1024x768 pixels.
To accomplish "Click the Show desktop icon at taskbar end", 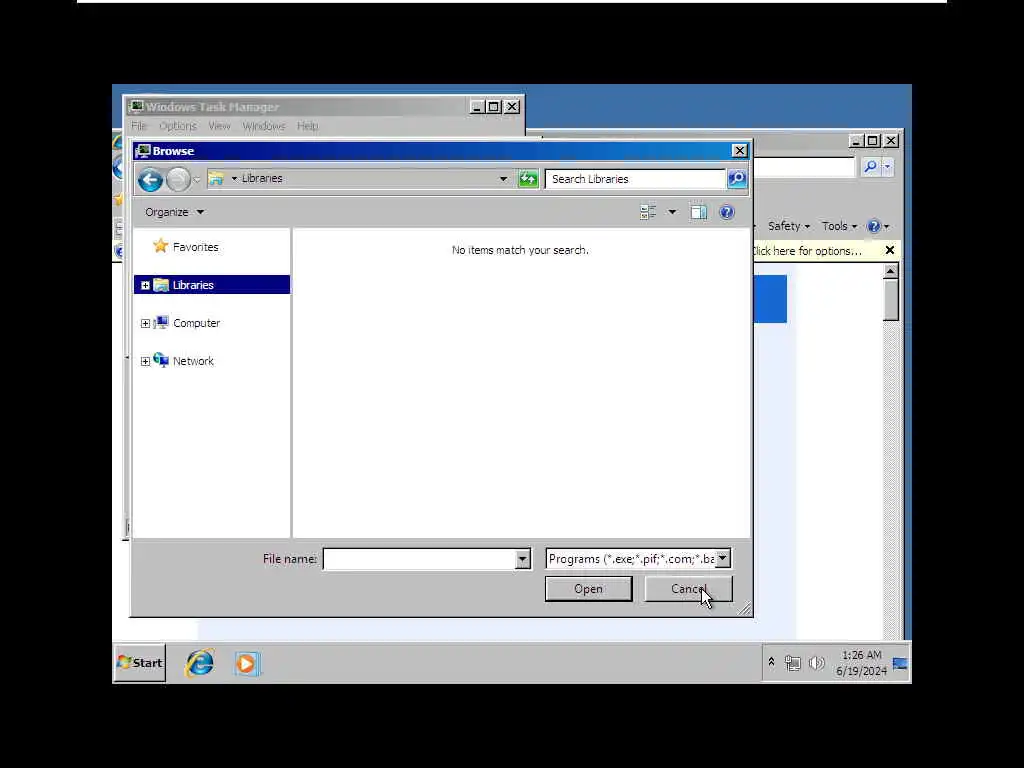I will [x=901, y=664].
